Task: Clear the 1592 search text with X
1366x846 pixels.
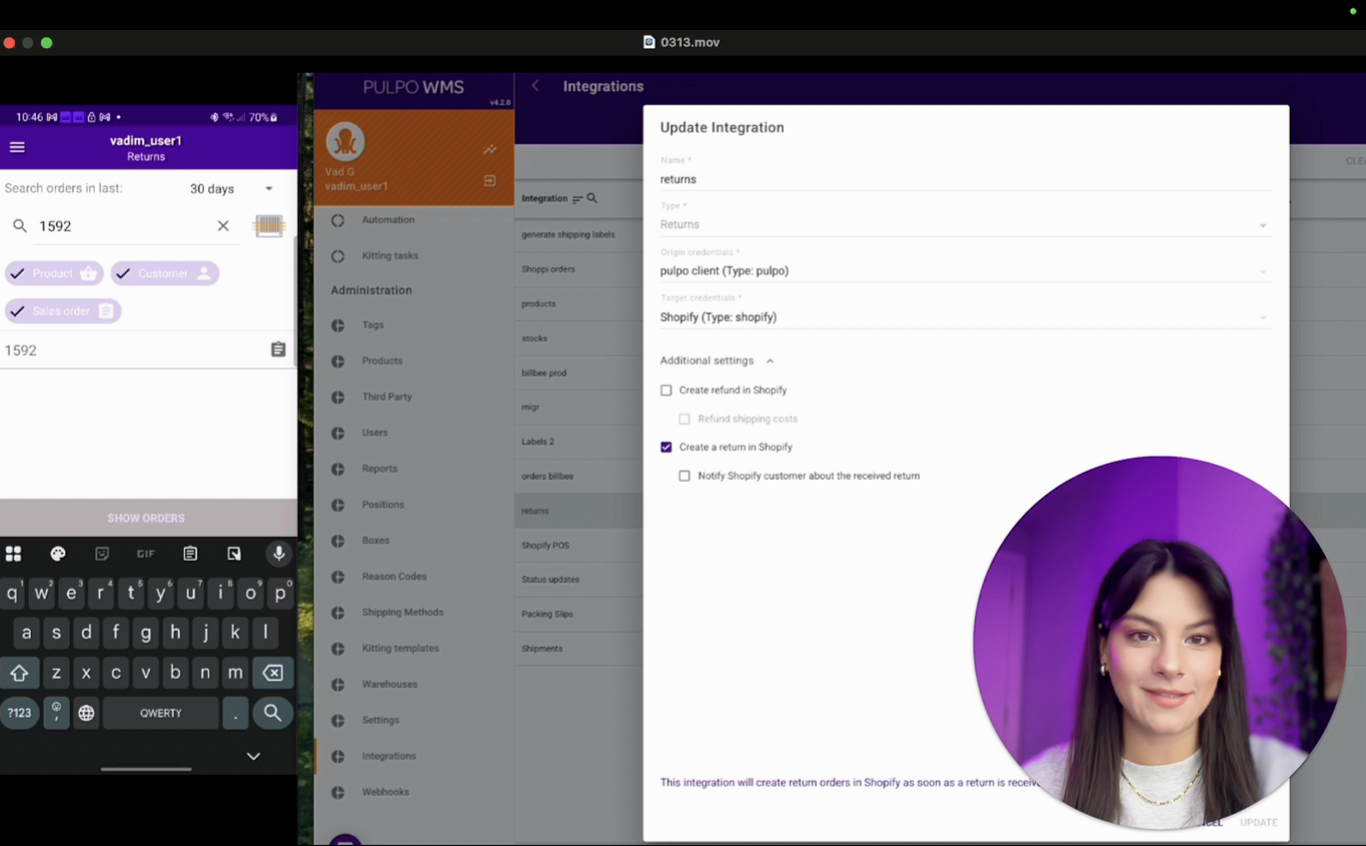Action: pyautogui.click(x=223, y=226)
